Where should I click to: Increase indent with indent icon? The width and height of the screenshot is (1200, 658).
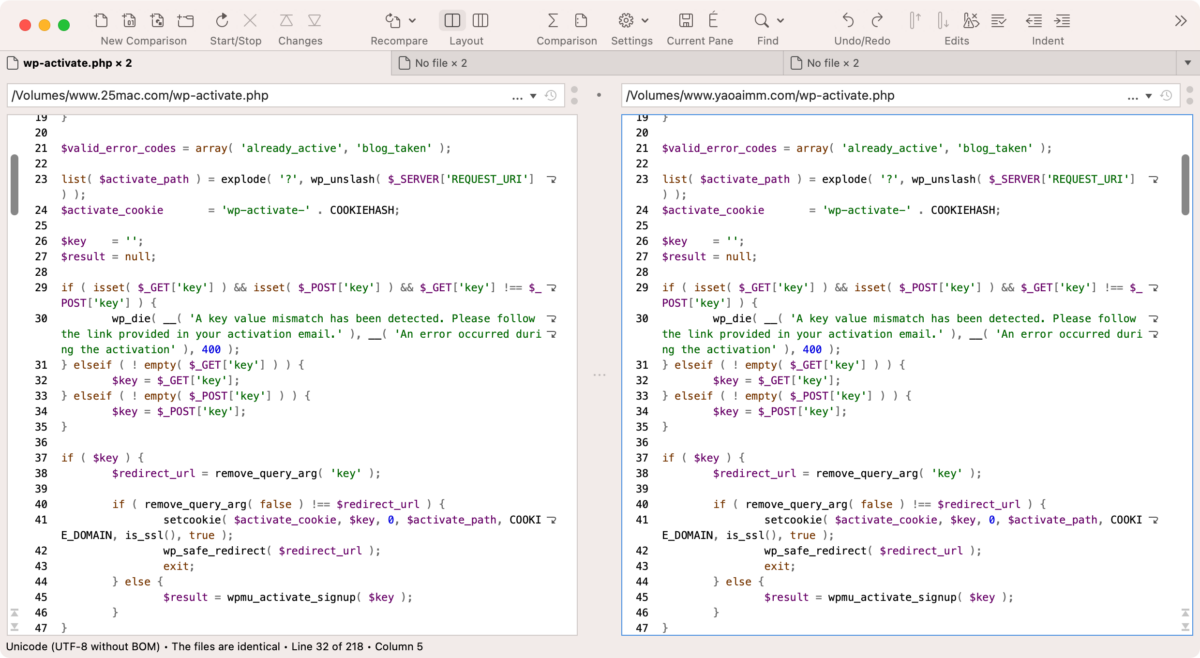(1062, 20)
